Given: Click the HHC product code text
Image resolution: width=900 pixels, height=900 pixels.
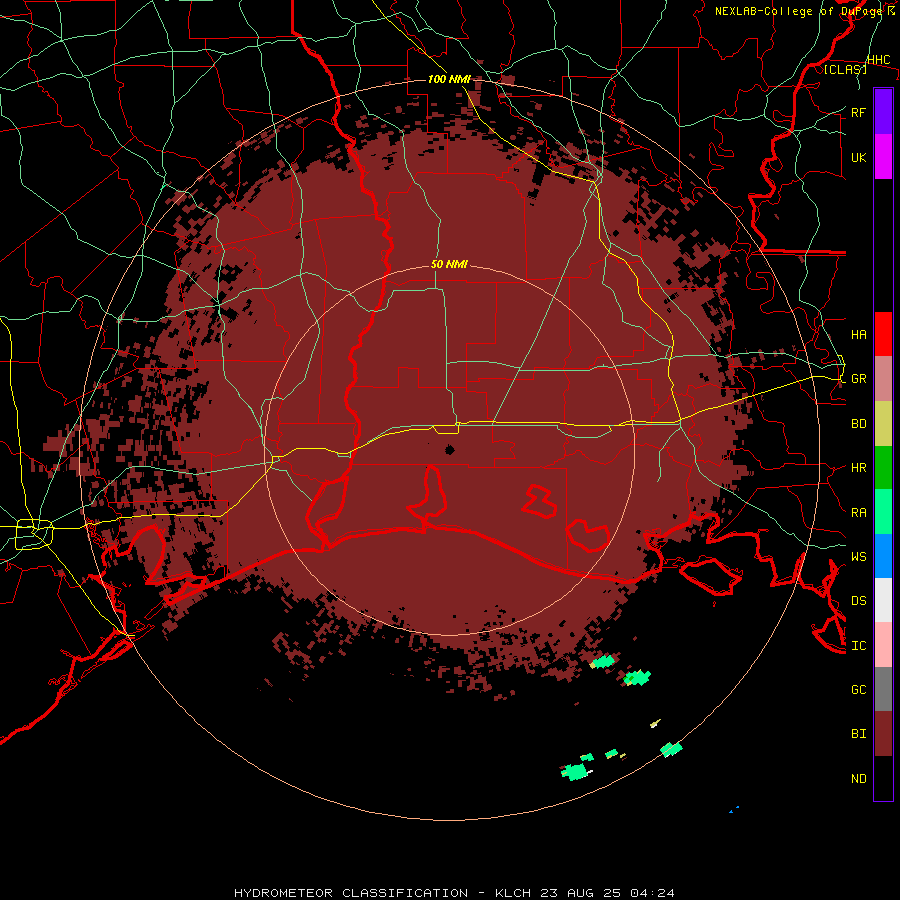Looking at the screenshot, I should click(x=878, y=60).
